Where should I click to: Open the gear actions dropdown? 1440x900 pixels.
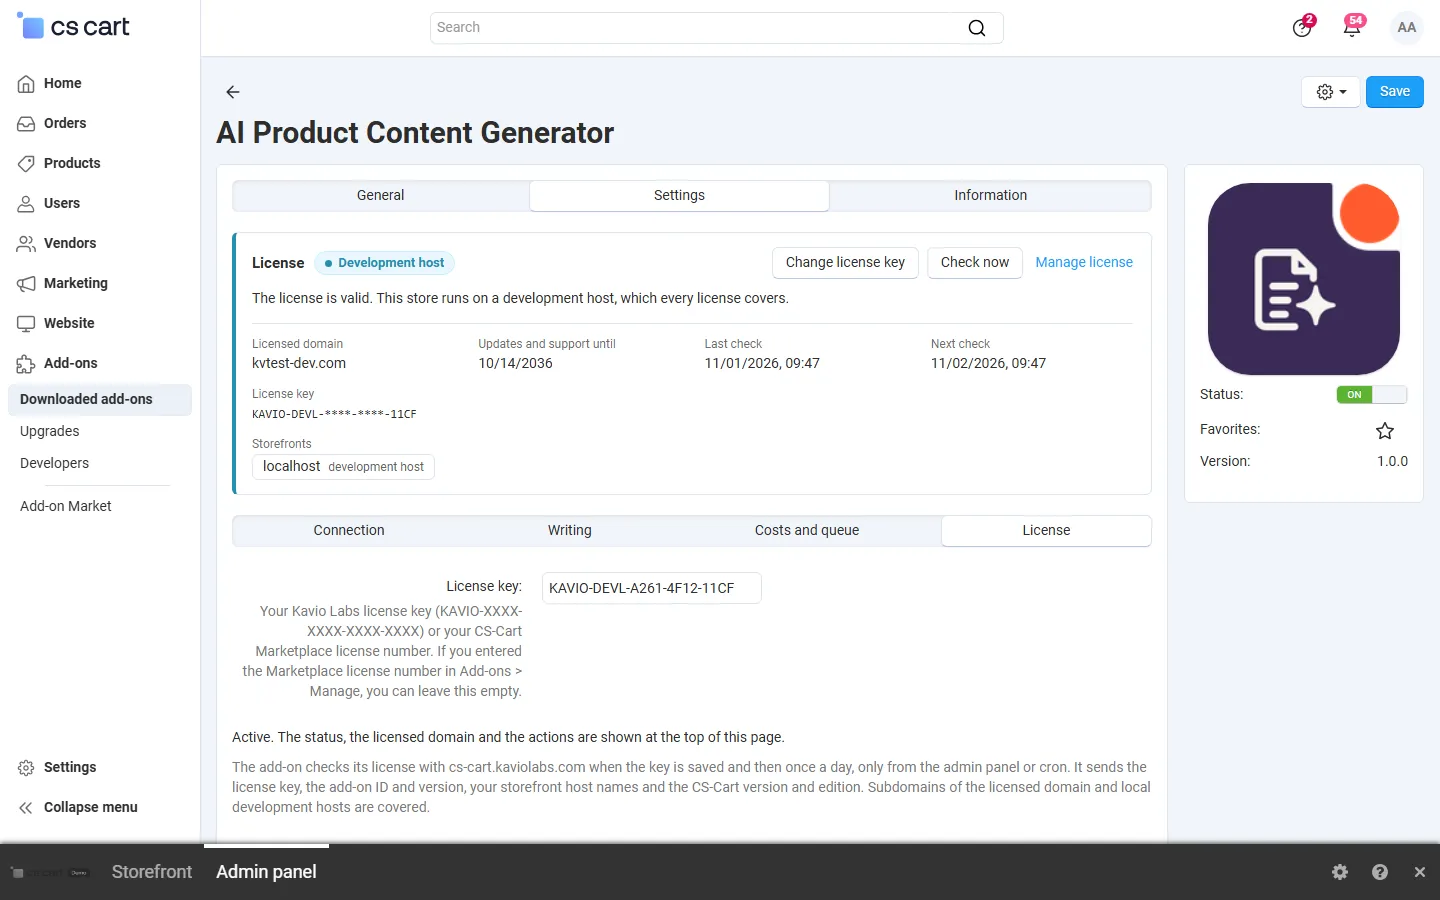click(x=1331, y=92)
